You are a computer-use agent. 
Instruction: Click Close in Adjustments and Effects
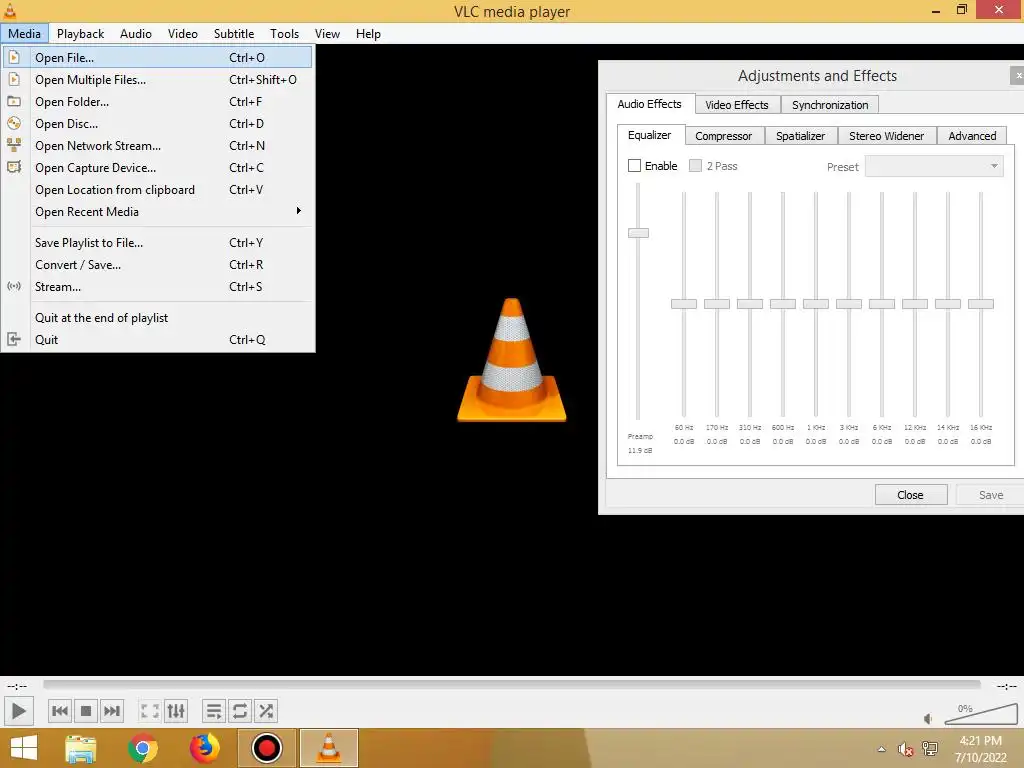click(x=910, y=495)
